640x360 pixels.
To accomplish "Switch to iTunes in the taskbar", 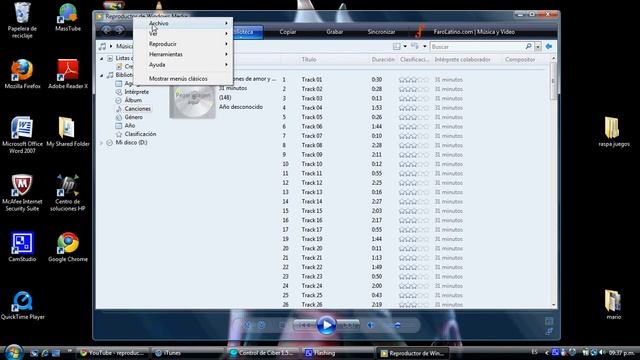I will 187,353.
